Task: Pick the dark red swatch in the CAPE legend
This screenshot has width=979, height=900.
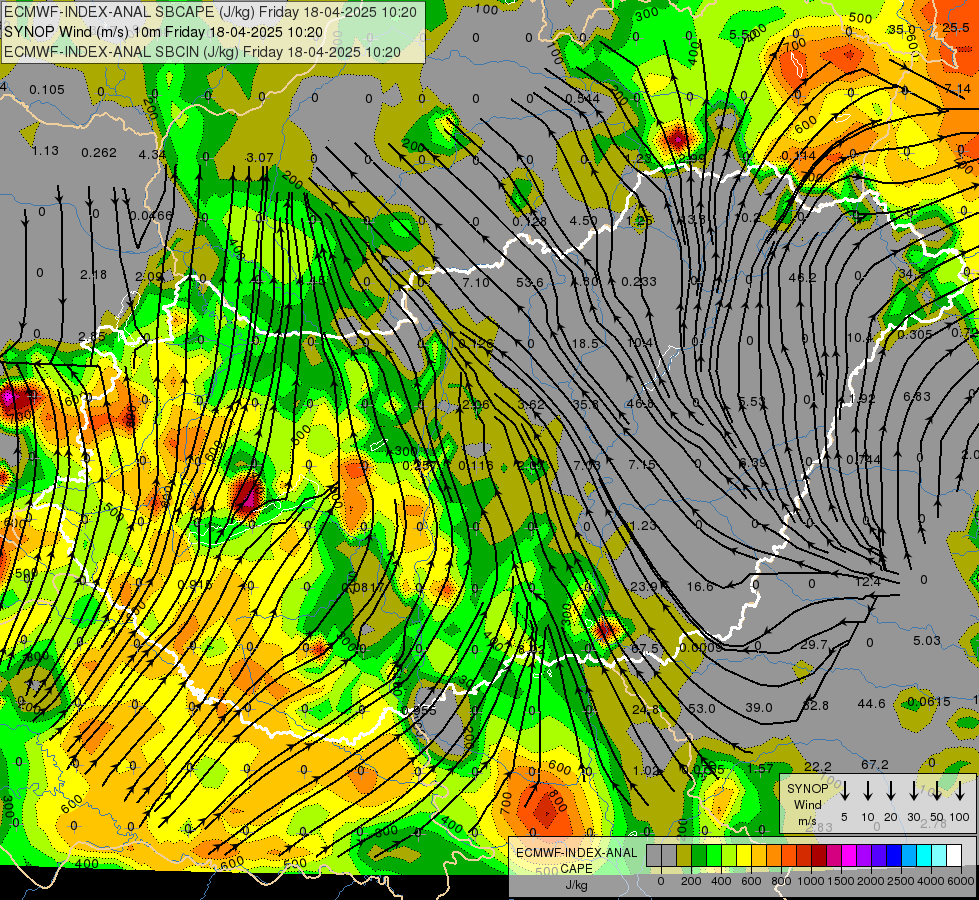Action: pyautogui.click(x=819, y=855)
